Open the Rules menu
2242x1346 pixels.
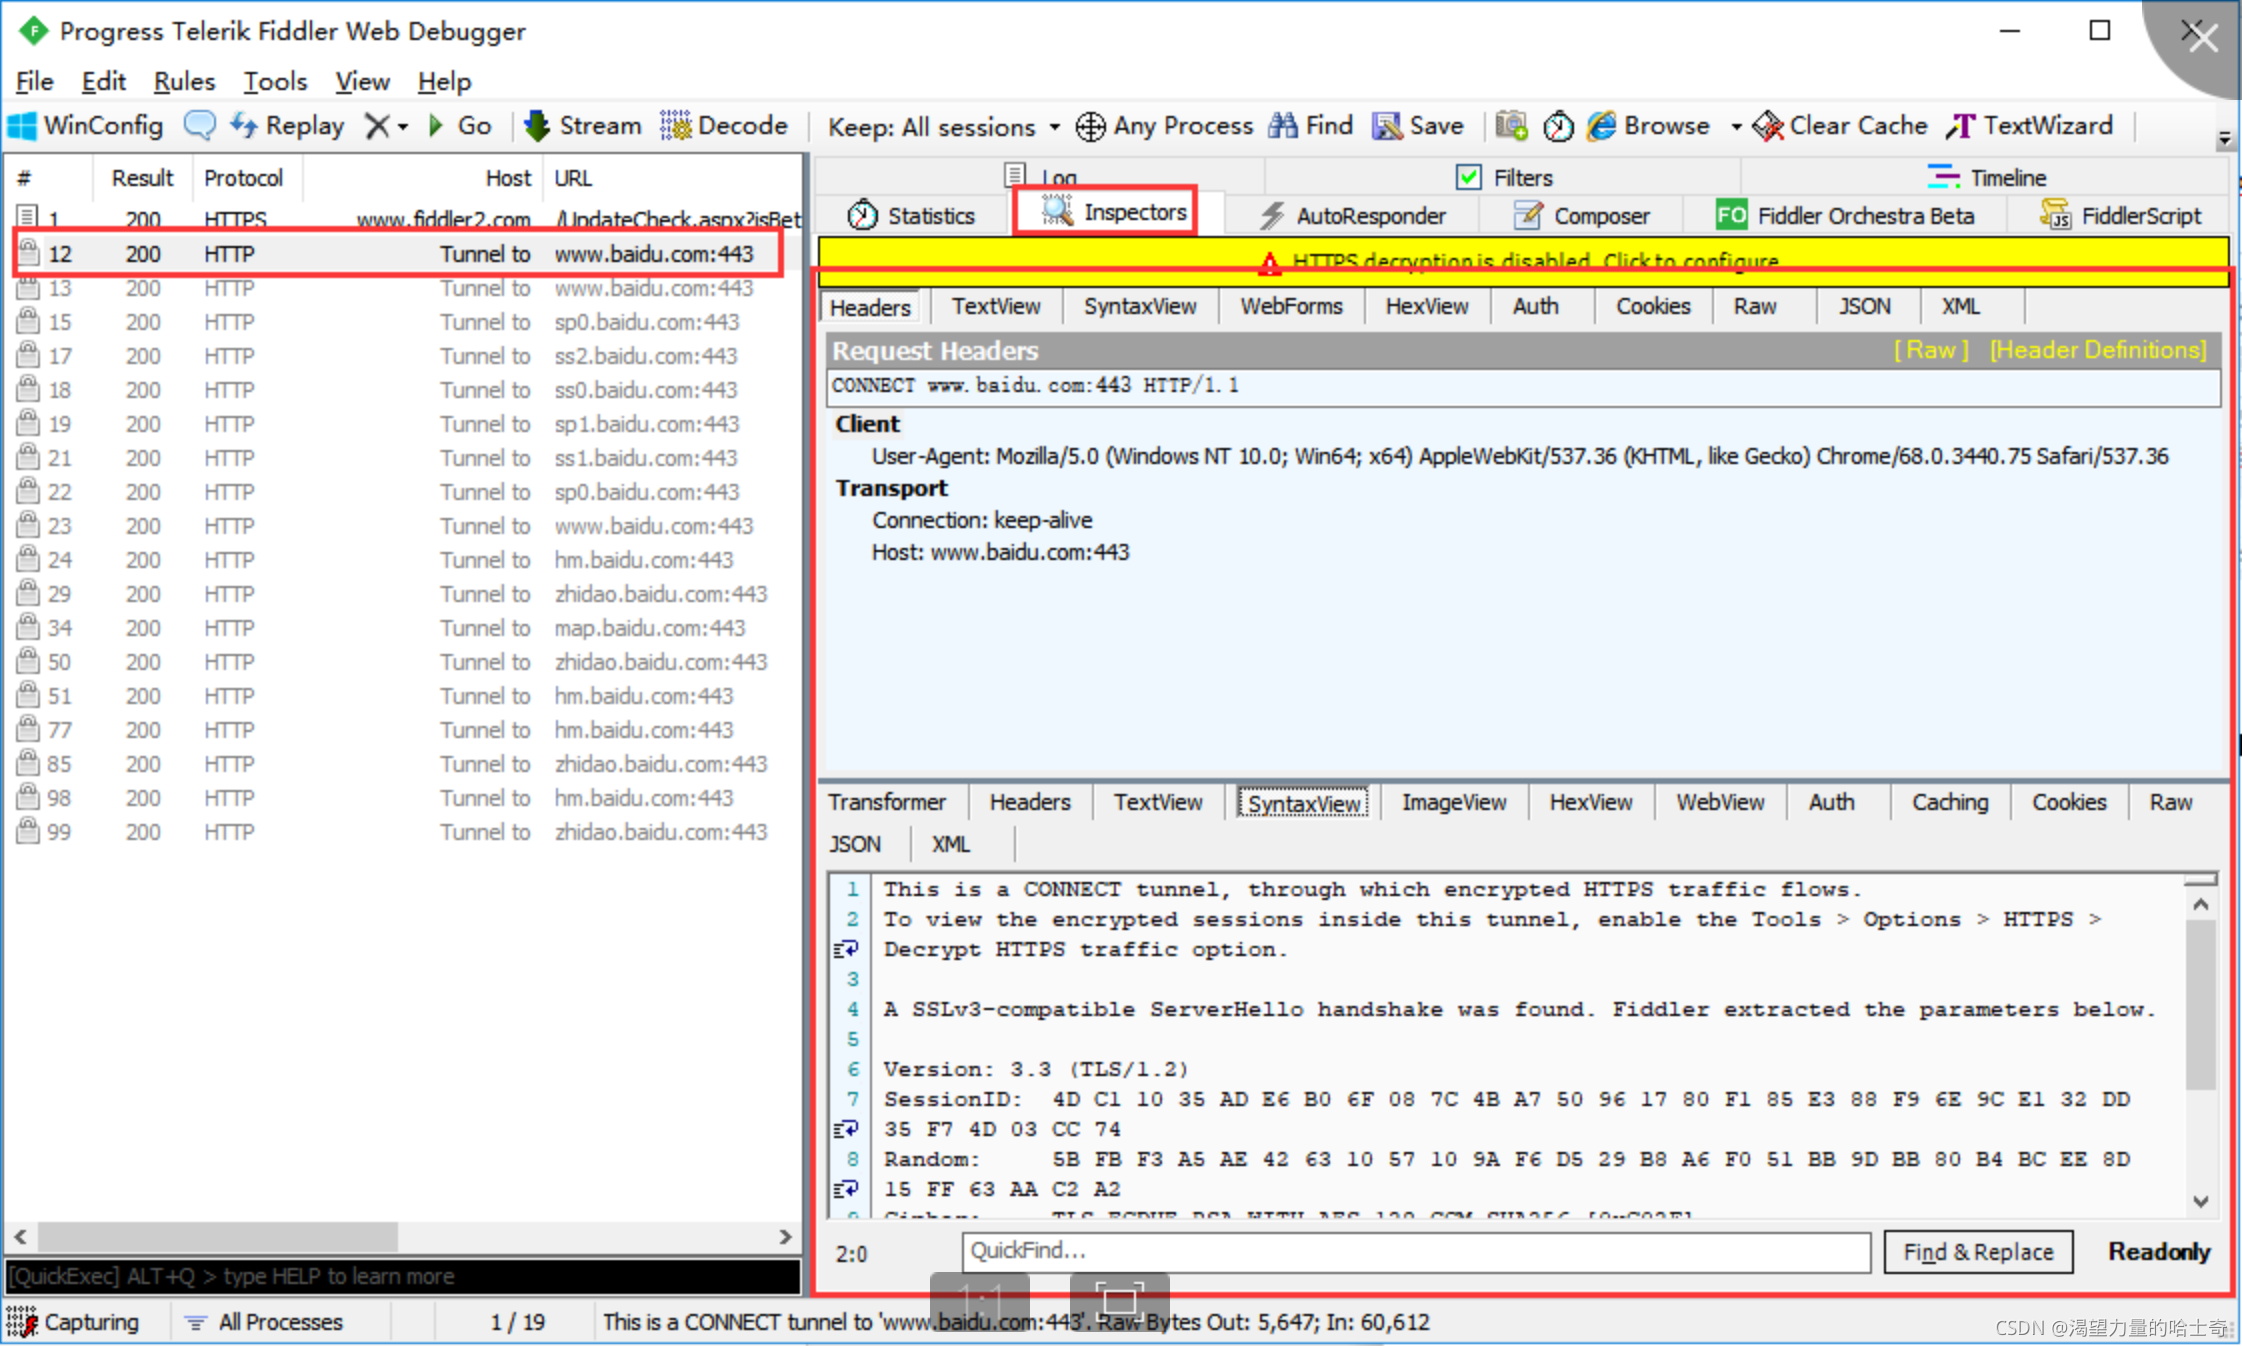pyautogui.click(x=179, y=80)
